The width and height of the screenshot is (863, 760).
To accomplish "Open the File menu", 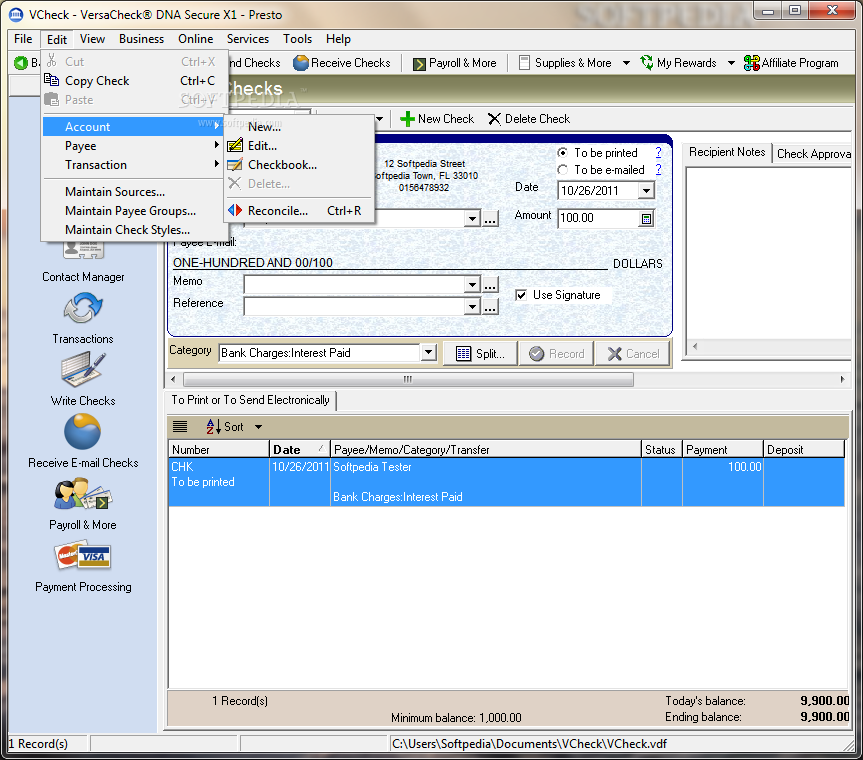I will [x=23, y=39].
